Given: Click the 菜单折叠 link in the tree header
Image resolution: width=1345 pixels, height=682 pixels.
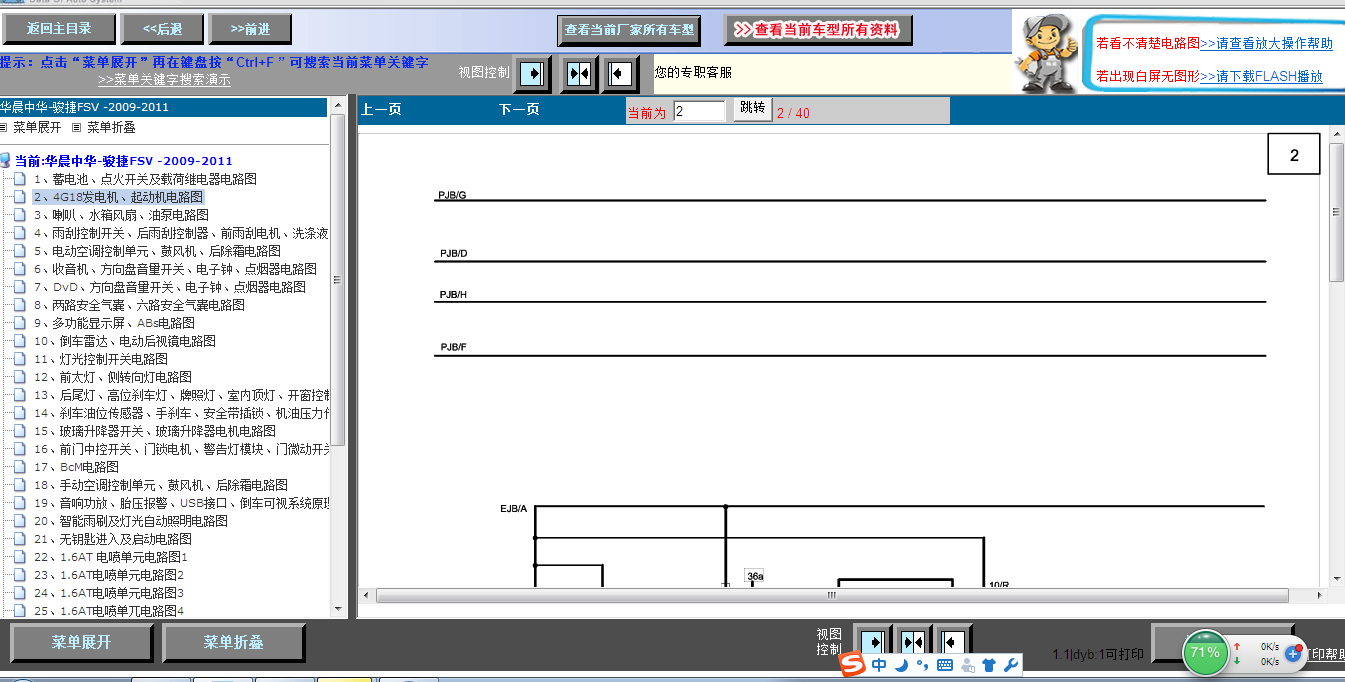Looking at the screenshot, I should (111, 128).
